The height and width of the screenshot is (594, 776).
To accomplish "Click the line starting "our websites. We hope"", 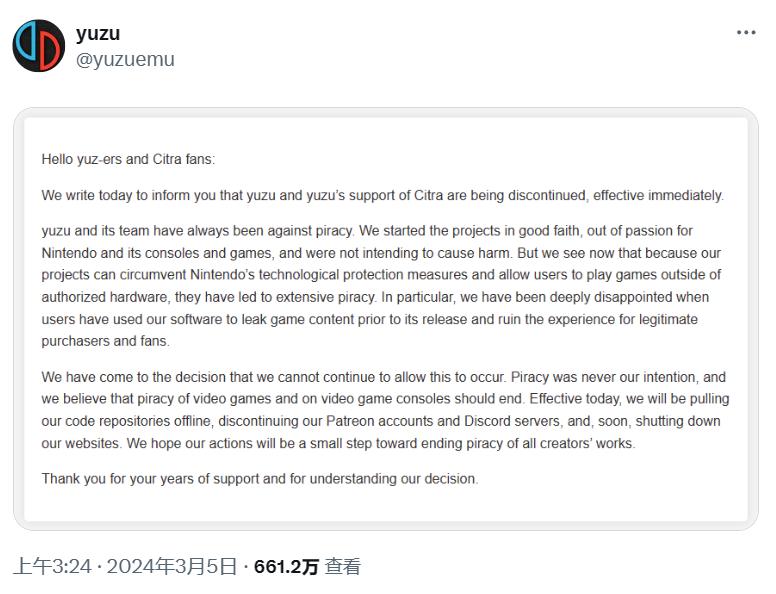I will point(338,443).
